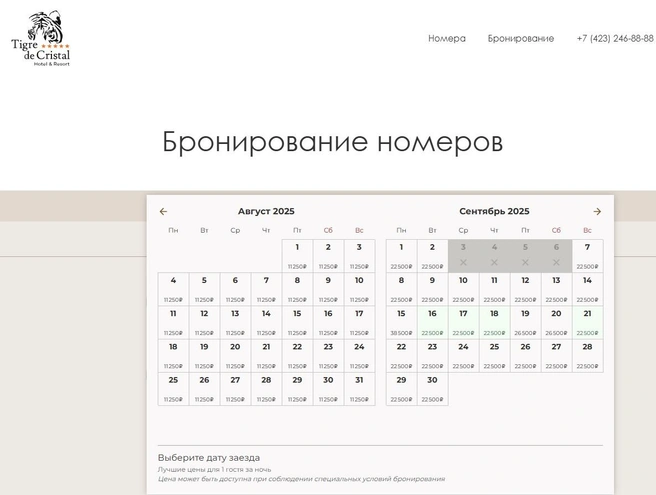Go to next month with right arrow

point(597,212)
